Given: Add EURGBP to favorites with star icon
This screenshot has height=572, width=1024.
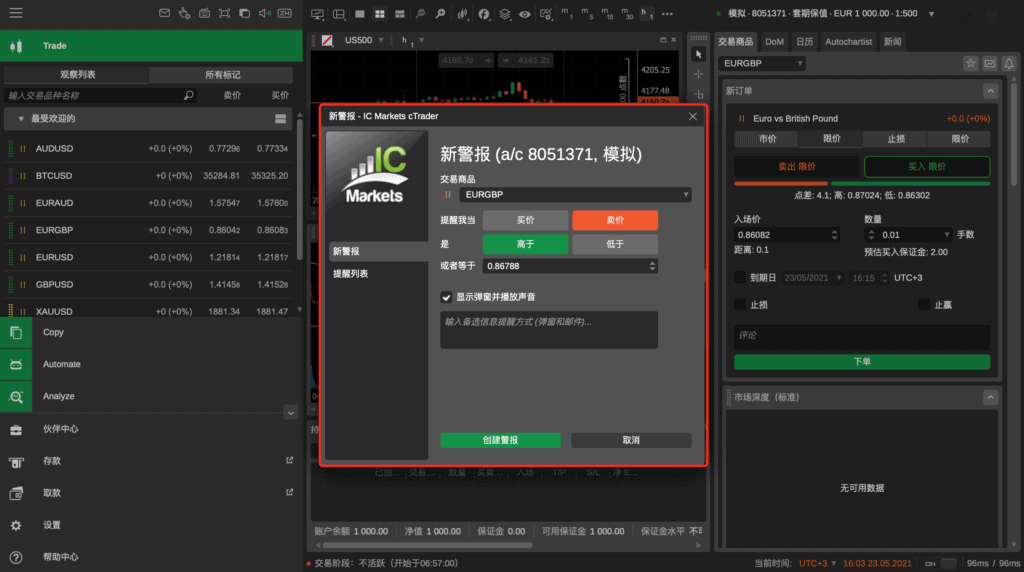Looking at the screenshot, I should (x=970, y=63).
